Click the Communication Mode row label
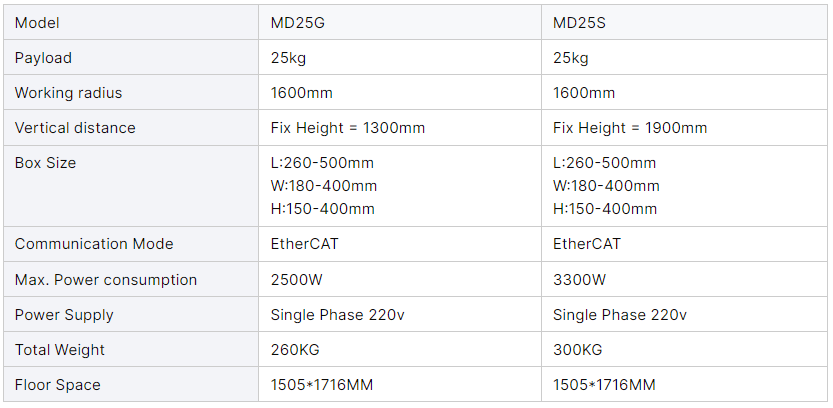 click(94, 244)
